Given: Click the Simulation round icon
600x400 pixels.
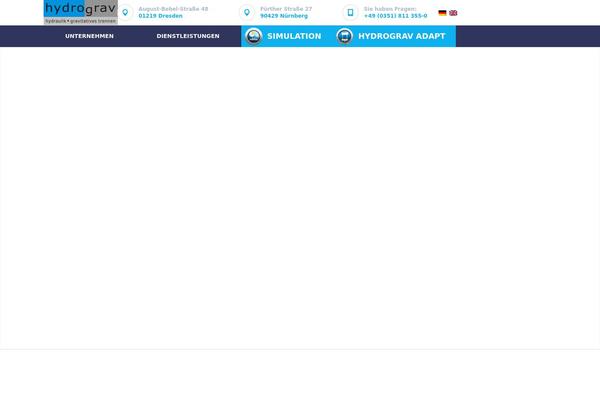Looking at the screenshot, I should pyautogui.click(x=253, y=36).
